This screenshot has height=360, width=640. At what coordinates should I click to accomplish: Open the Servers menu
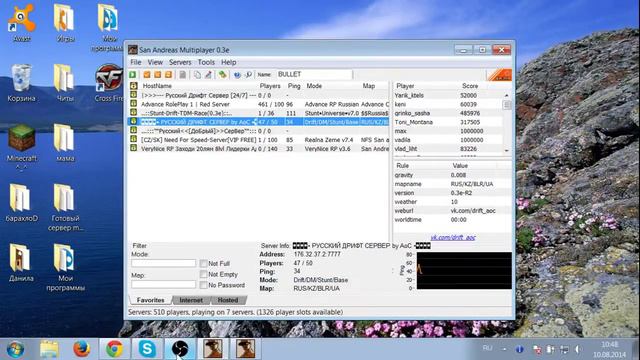pyautogui.click(x=180, y=62)
